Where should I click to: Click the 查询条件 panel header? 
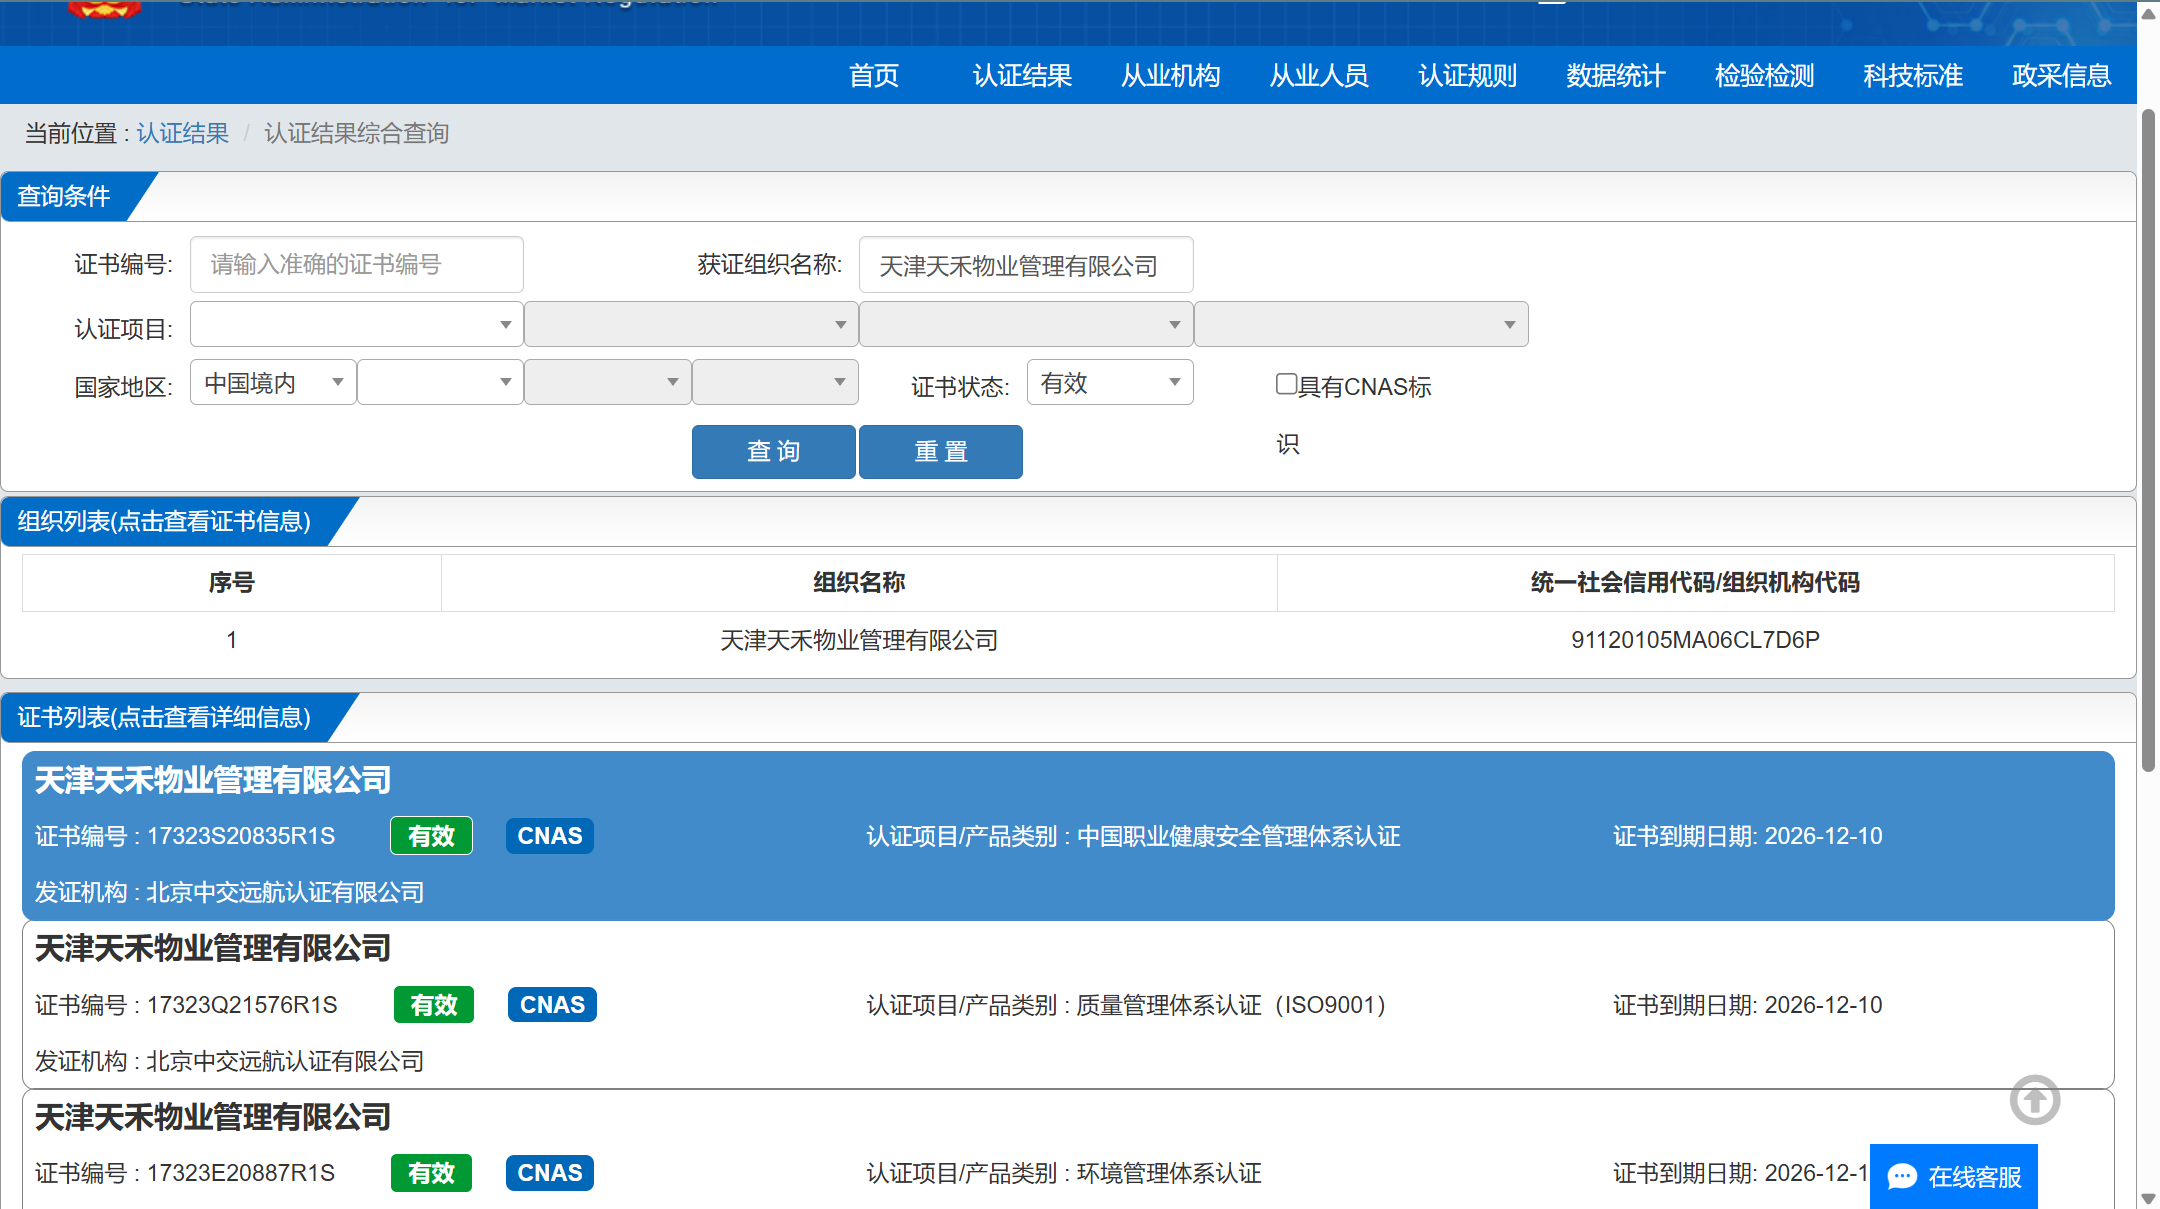[64, 196]
